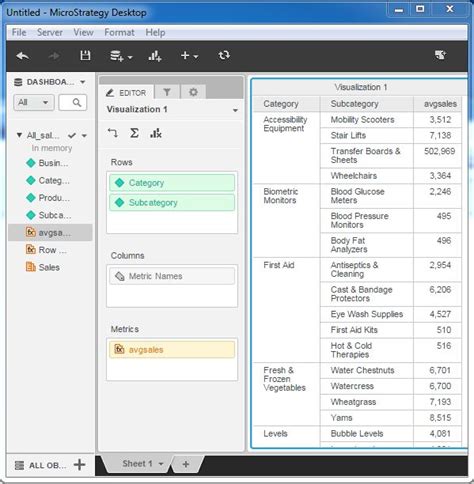Add a new sheet with plus tab
474x484 pixels.
pos(186,464)
